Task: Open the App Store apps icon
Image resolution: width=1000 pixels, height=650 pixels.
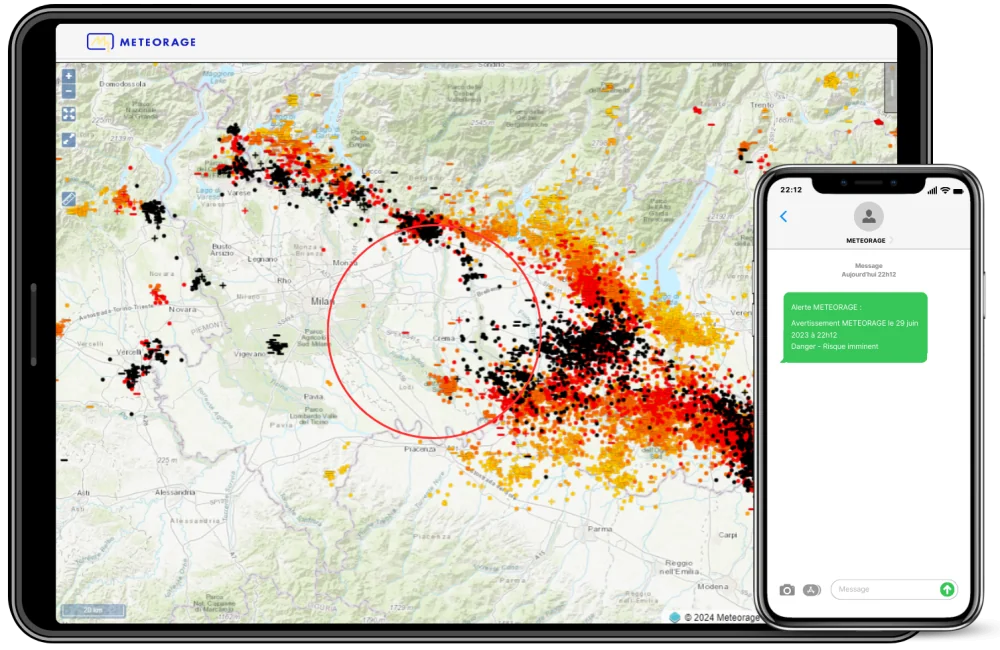Action: 812,590
